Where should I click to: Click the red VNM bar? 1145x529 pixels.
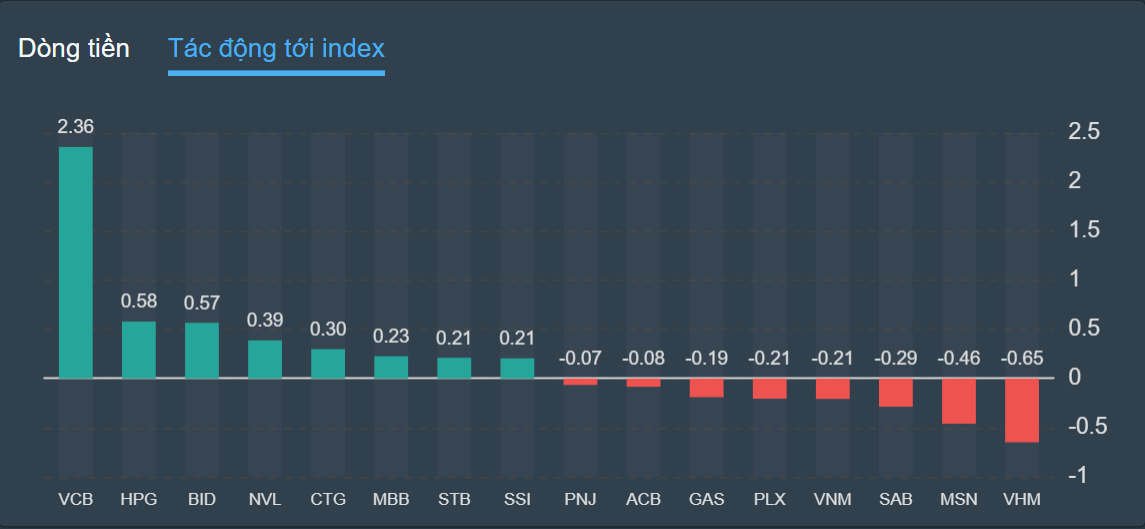tap(833, 388)
